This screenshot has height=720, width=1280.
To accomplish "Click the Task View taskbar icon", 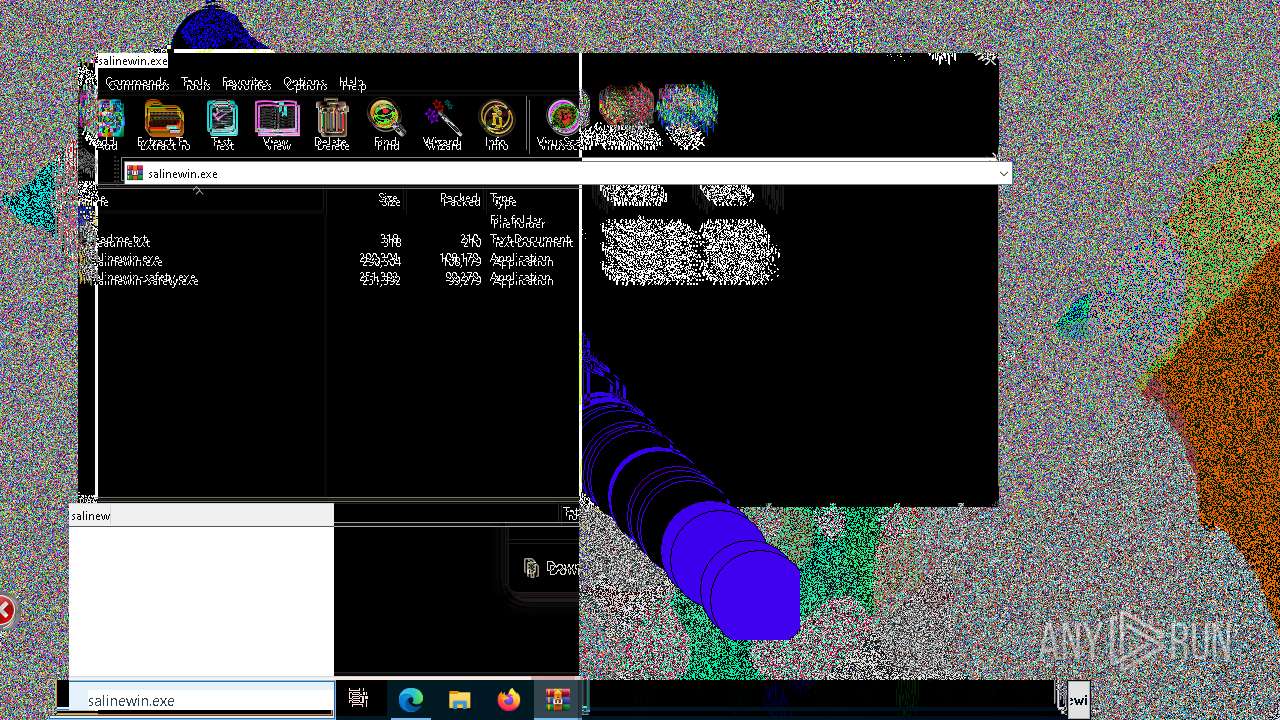I will [358, 699].
